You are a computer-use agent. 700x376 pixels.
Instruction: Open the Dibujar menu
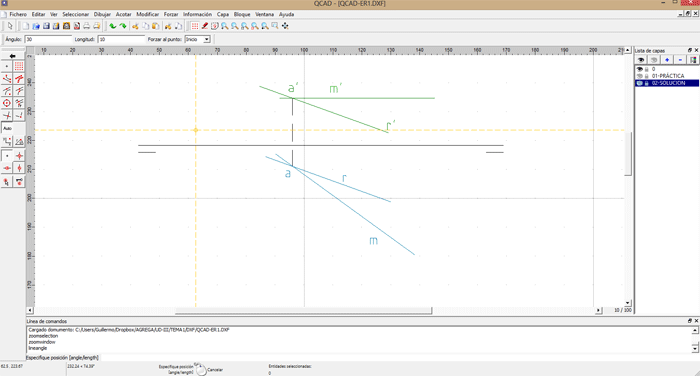coord(102,14)
